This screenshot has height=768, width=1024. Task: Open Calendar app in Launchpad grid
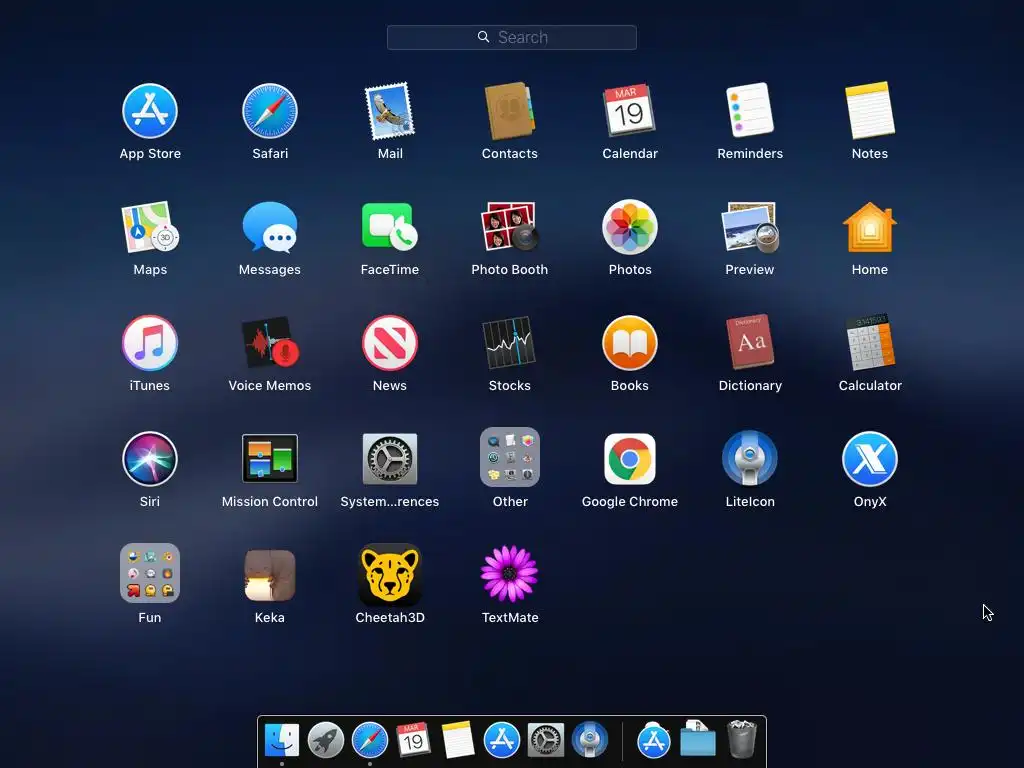(630, 111)
